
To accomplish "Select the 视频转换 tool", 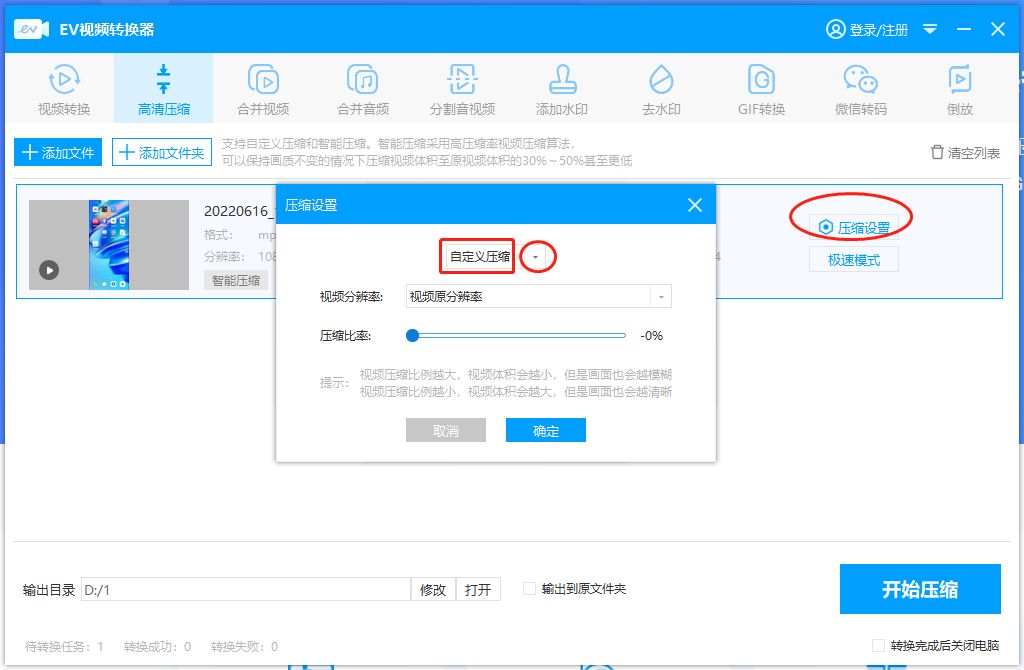I will 62,87.
